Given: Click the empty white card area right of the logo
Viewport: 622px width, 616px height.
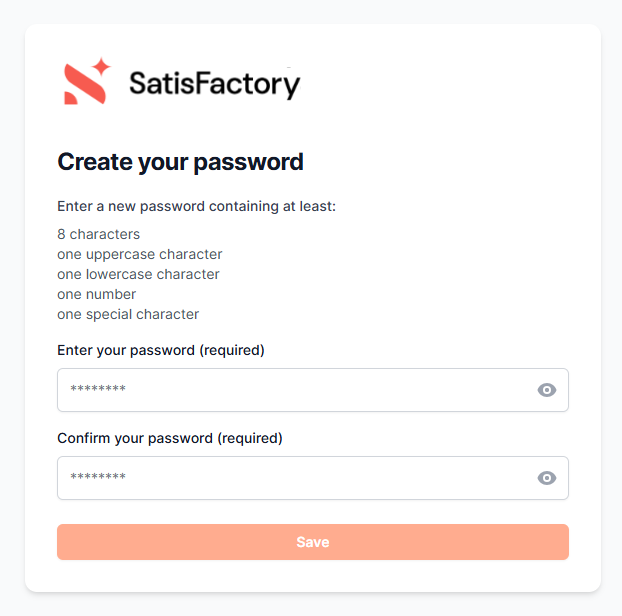Looking at the screenshot, I should 450,84.
